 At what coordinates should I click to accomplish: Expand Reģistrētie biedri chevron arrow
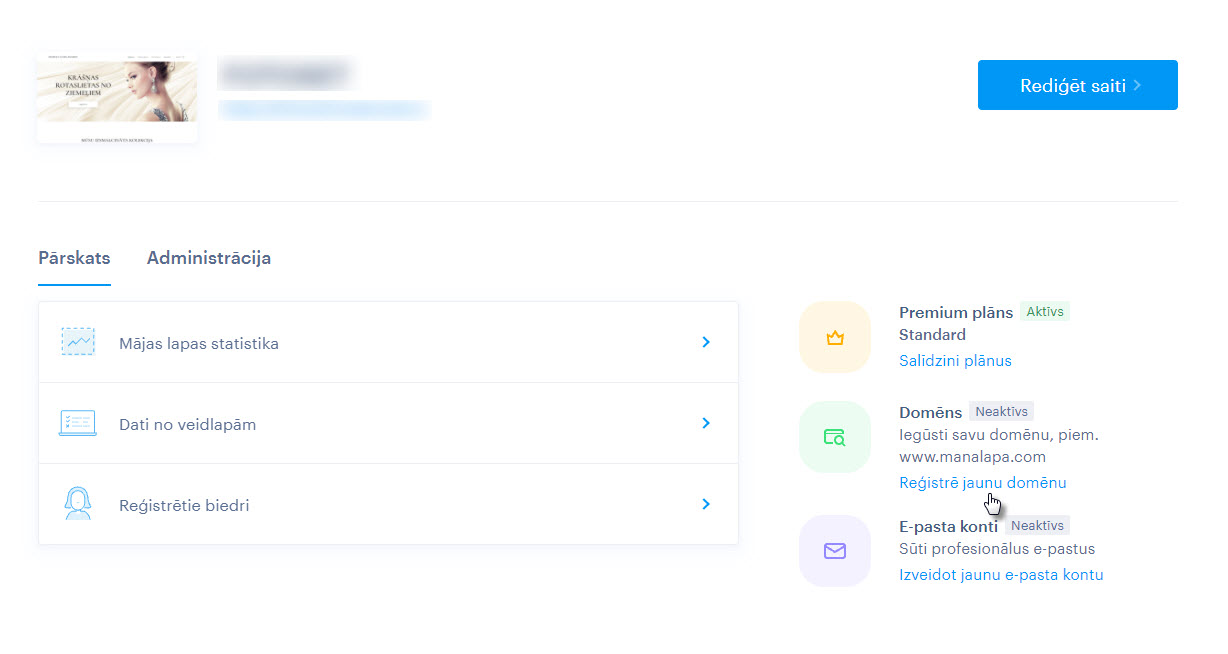click(x=706, y=504)
